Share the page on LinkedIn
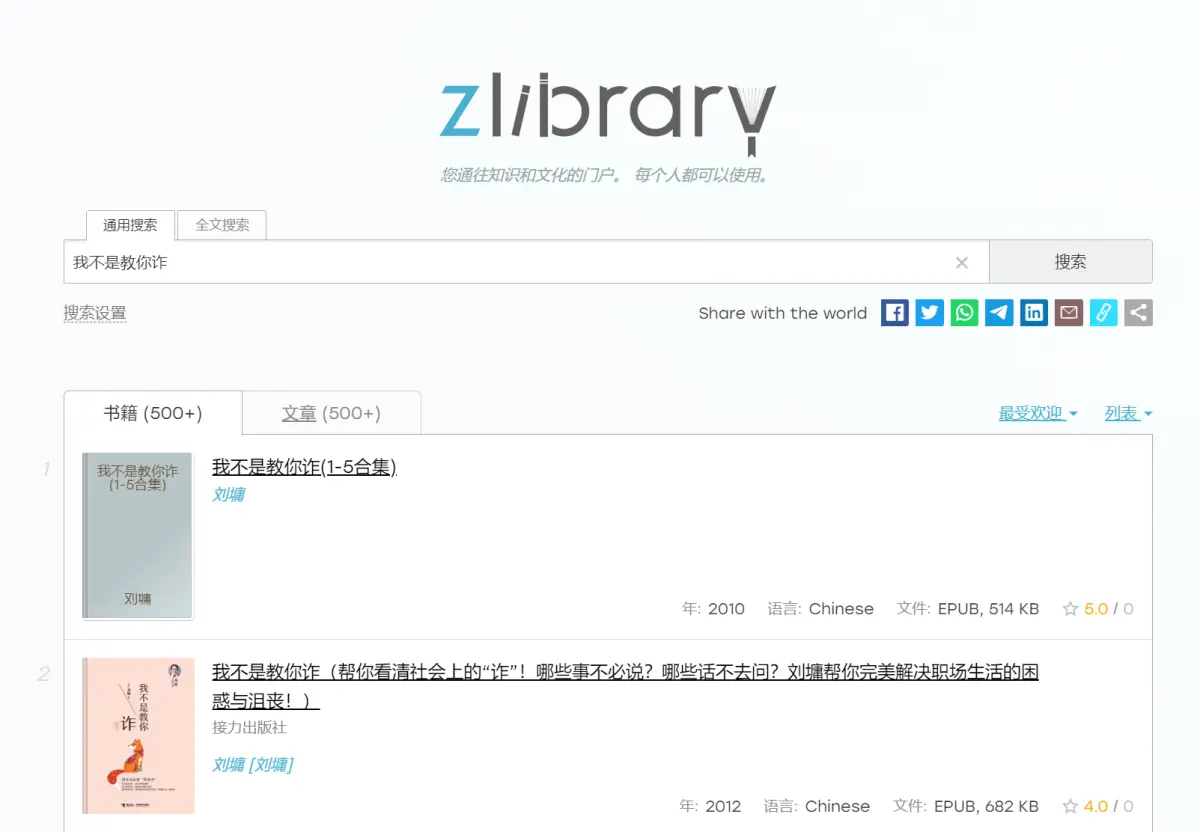 pos(1034,312)
